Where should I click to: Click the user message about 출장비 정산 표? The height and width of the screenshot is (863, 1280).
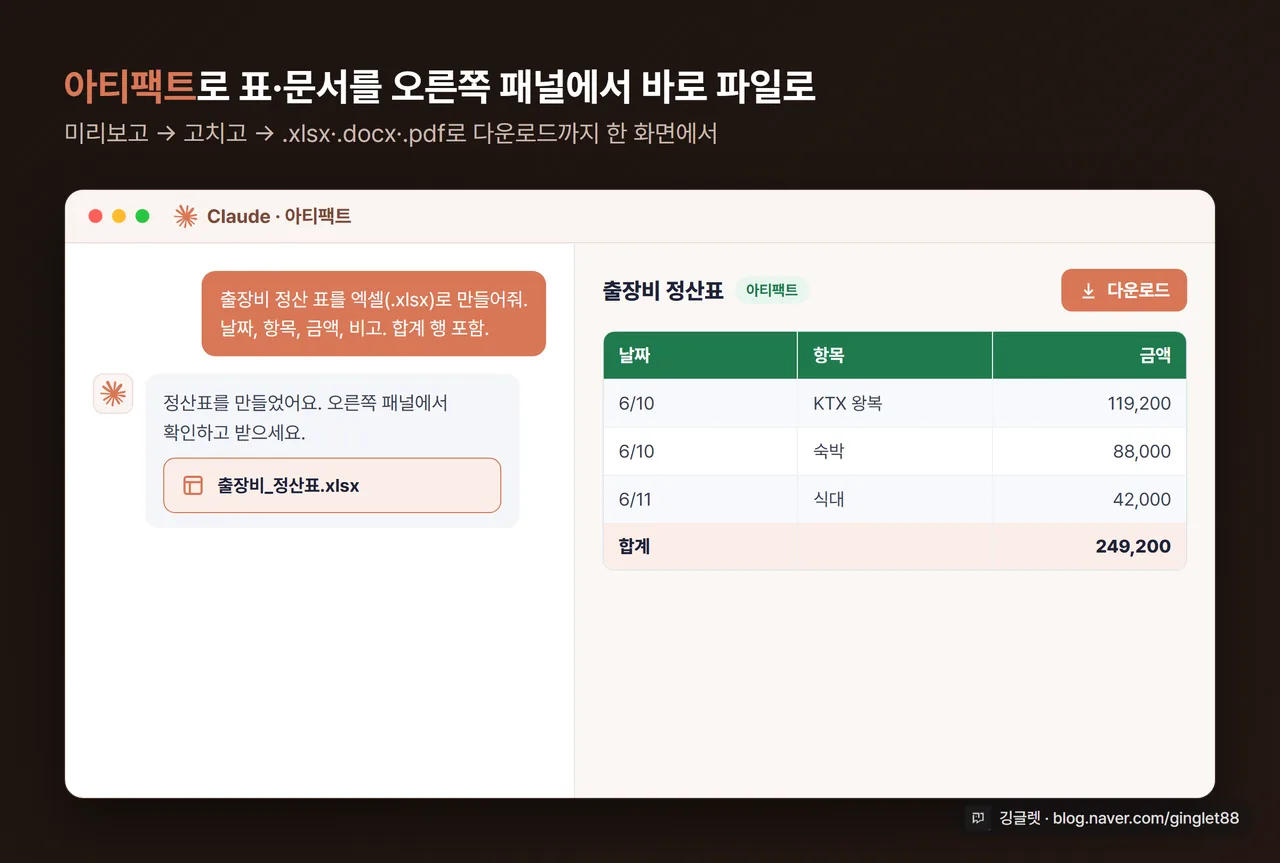click(374, 314)
